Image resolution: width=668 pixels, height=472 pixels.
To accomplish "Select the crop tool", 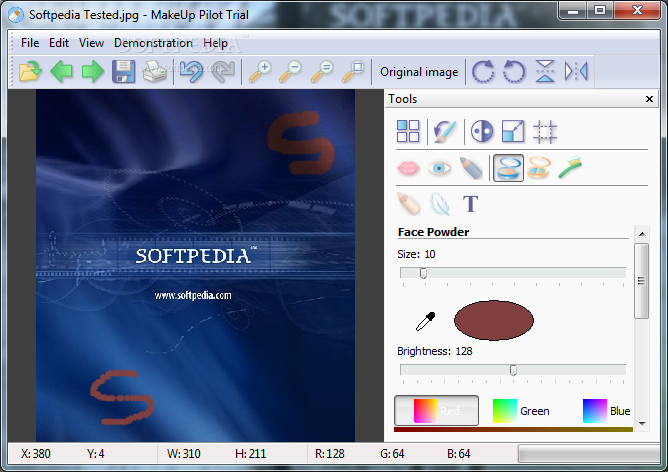I will click(545, 131).
